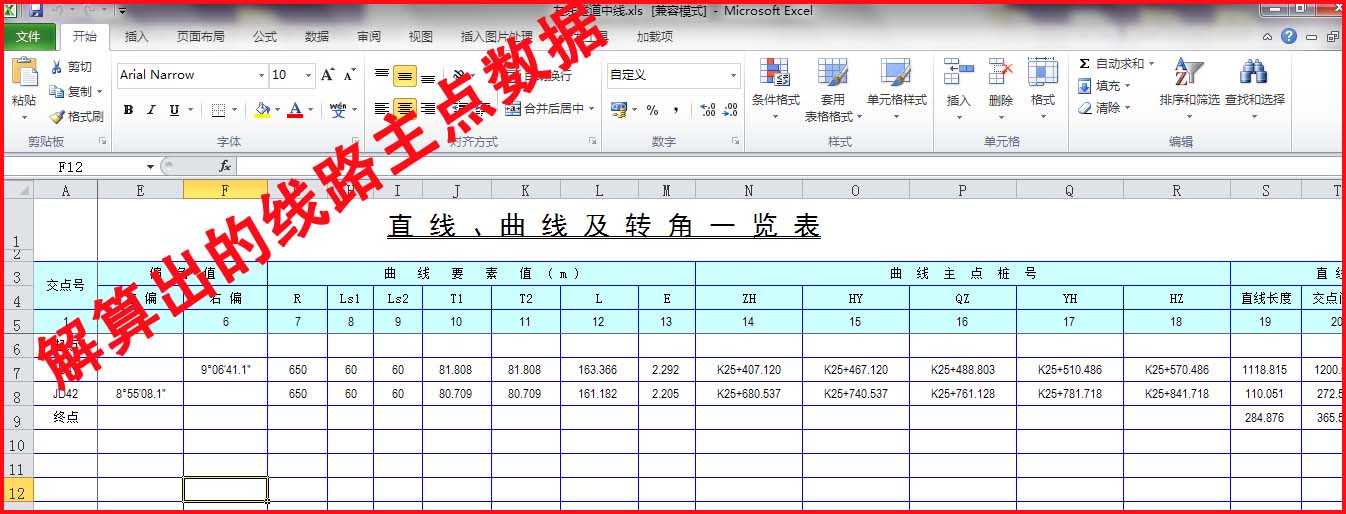Click the accounting currency format icon
The width and height of the screenshot is (1346, 514).
pos(617,109)
